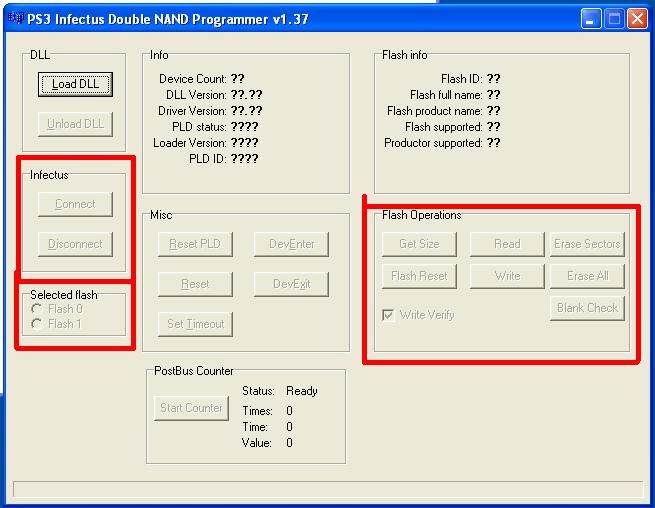Click the Loader Version label

click(190, 143)
